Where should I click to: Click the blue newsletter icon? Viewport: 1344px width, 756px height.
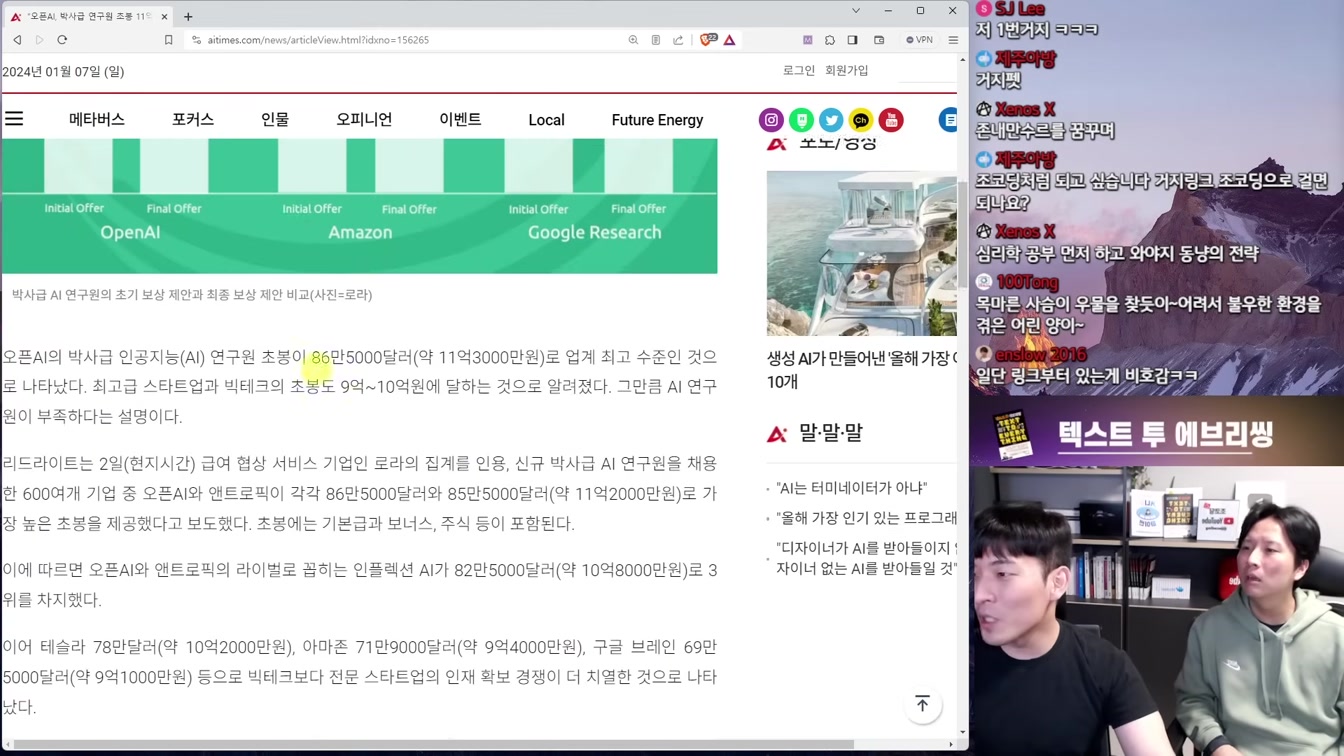[x=948, y=120]
